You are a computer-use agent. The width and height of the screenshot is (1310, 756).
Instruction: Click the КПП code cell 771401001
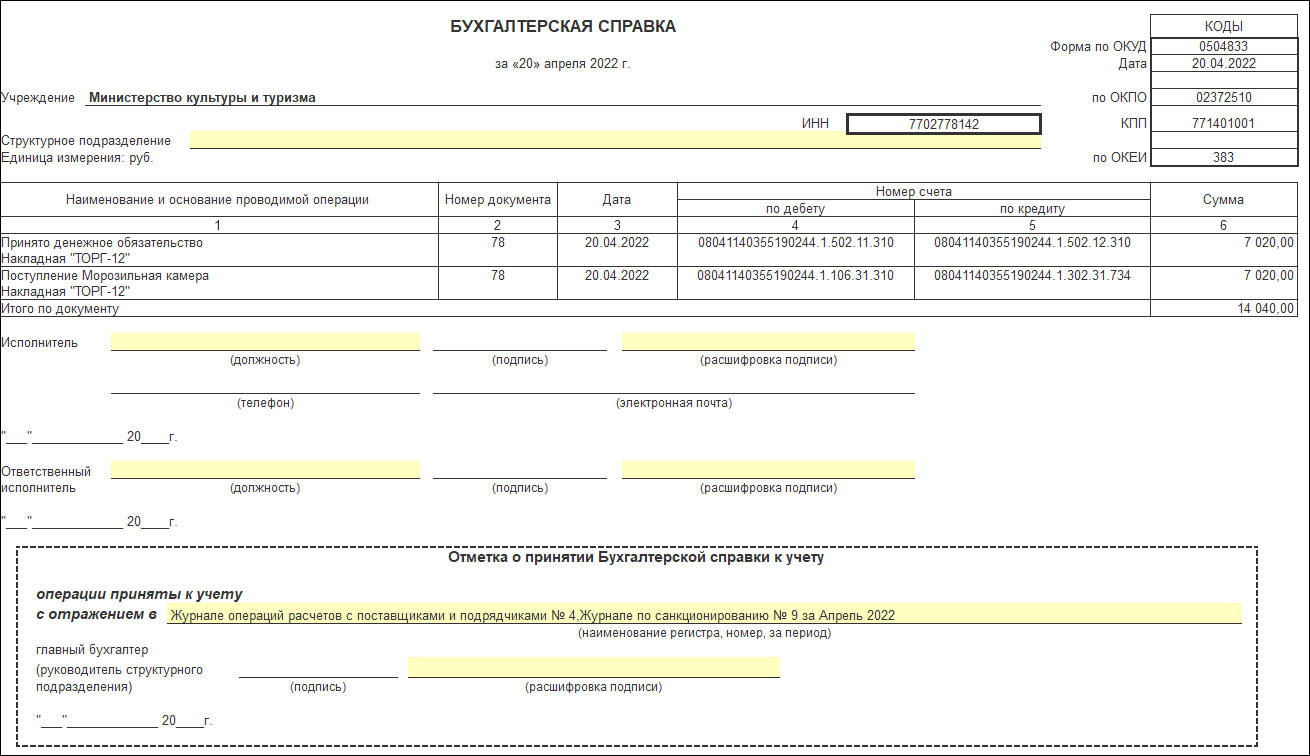click(x=1223, y=123)
